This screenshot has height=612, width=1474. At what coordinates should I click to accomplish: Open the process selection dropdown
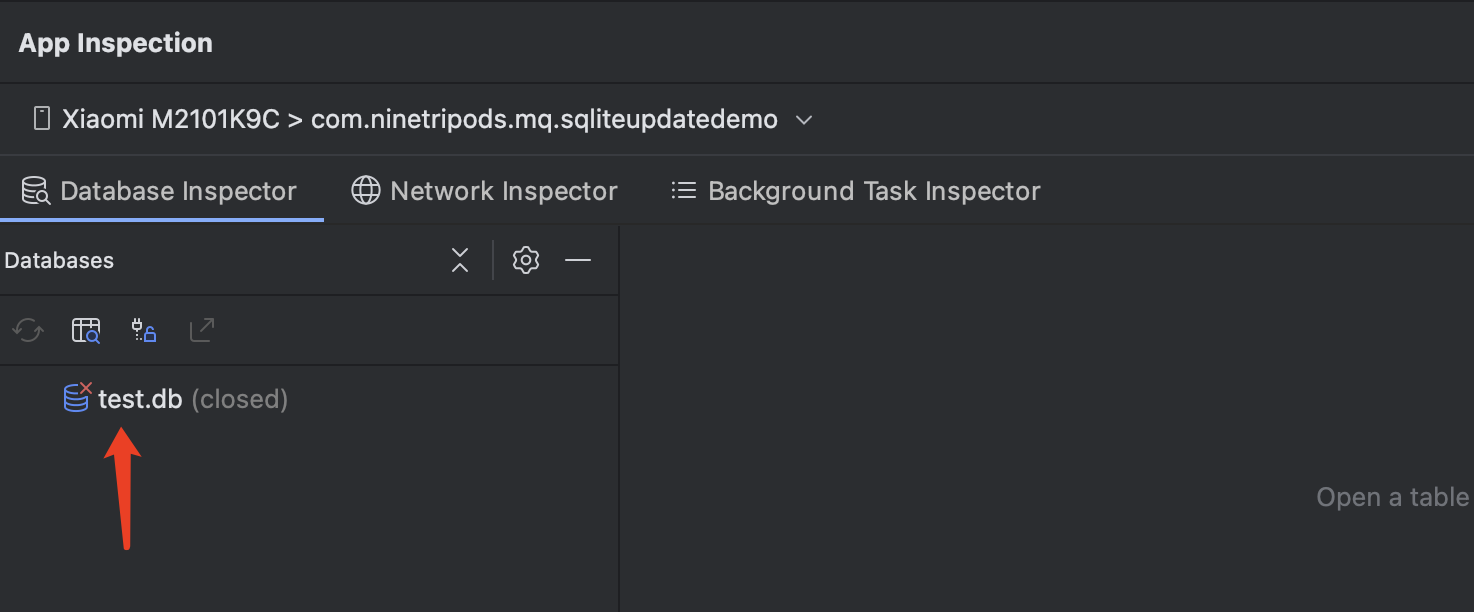[x=803, y=119]
